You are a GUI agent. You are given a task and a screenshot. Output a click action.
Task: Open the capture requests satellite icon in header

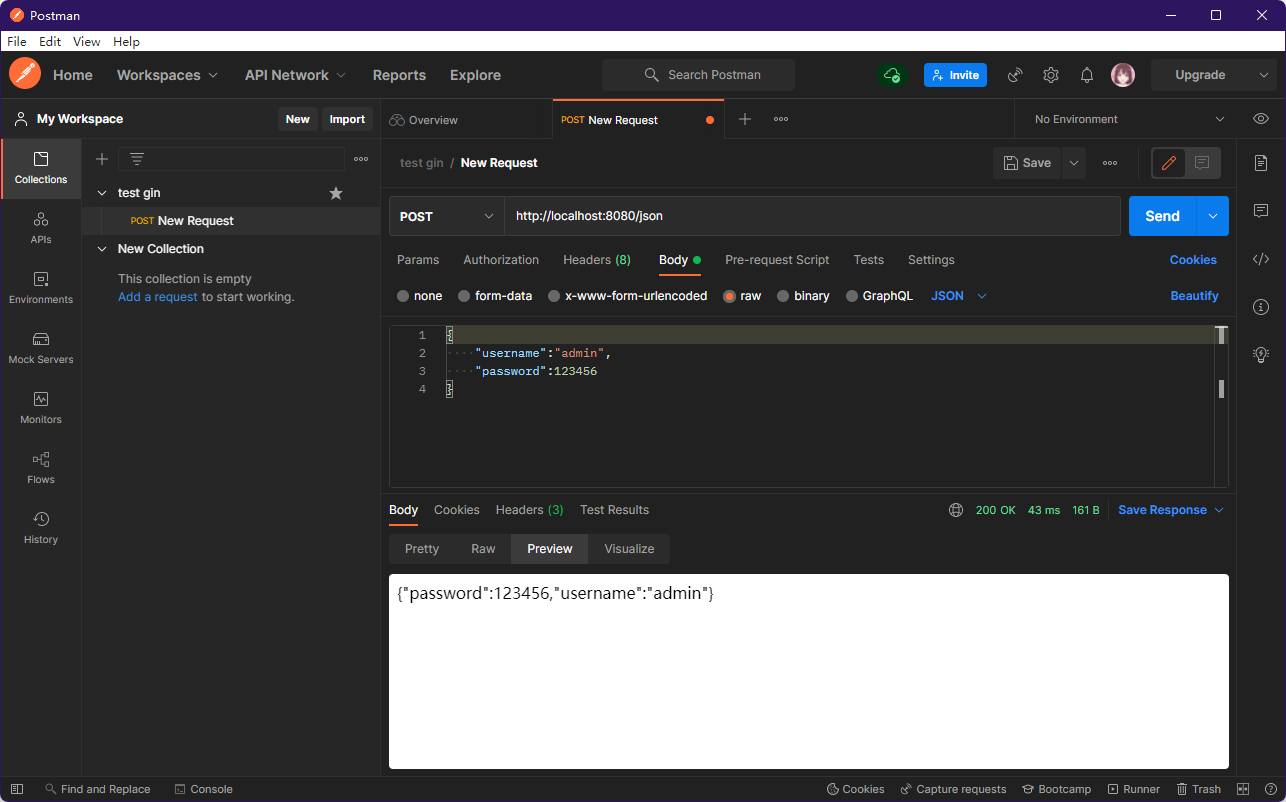1015,75
